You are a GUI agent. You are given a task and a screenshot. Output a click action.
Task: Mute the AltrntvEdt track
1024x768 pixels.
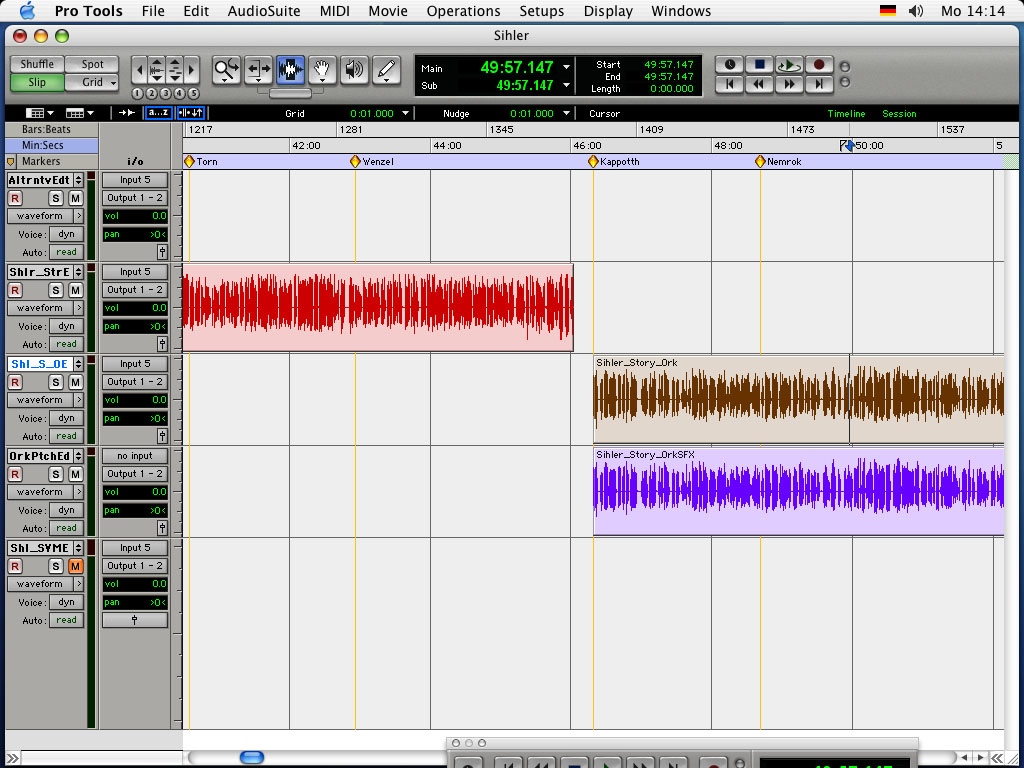(x=76, y=198)
